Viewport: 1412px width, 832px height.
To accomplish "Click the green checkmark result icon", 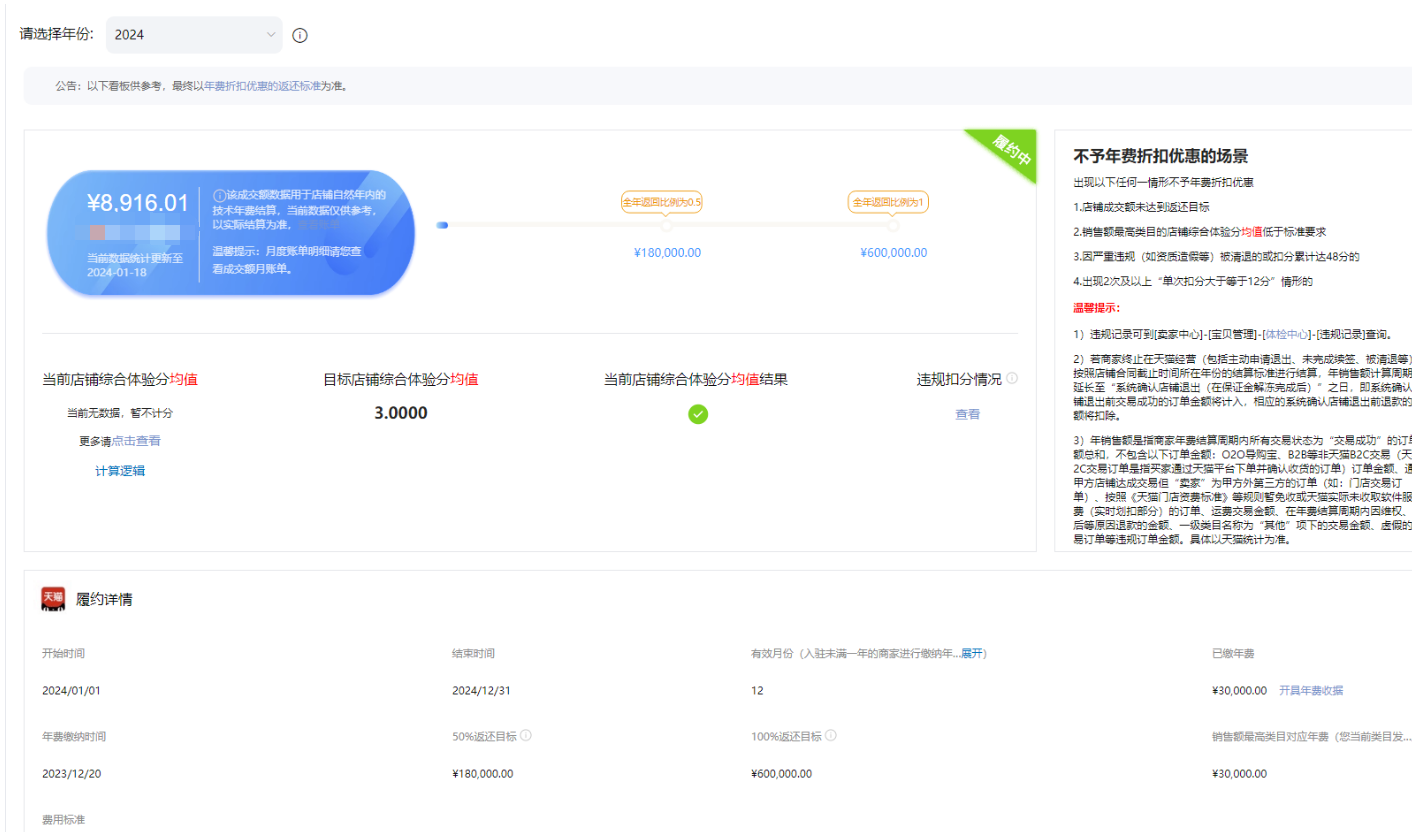I will pos(698,414).
